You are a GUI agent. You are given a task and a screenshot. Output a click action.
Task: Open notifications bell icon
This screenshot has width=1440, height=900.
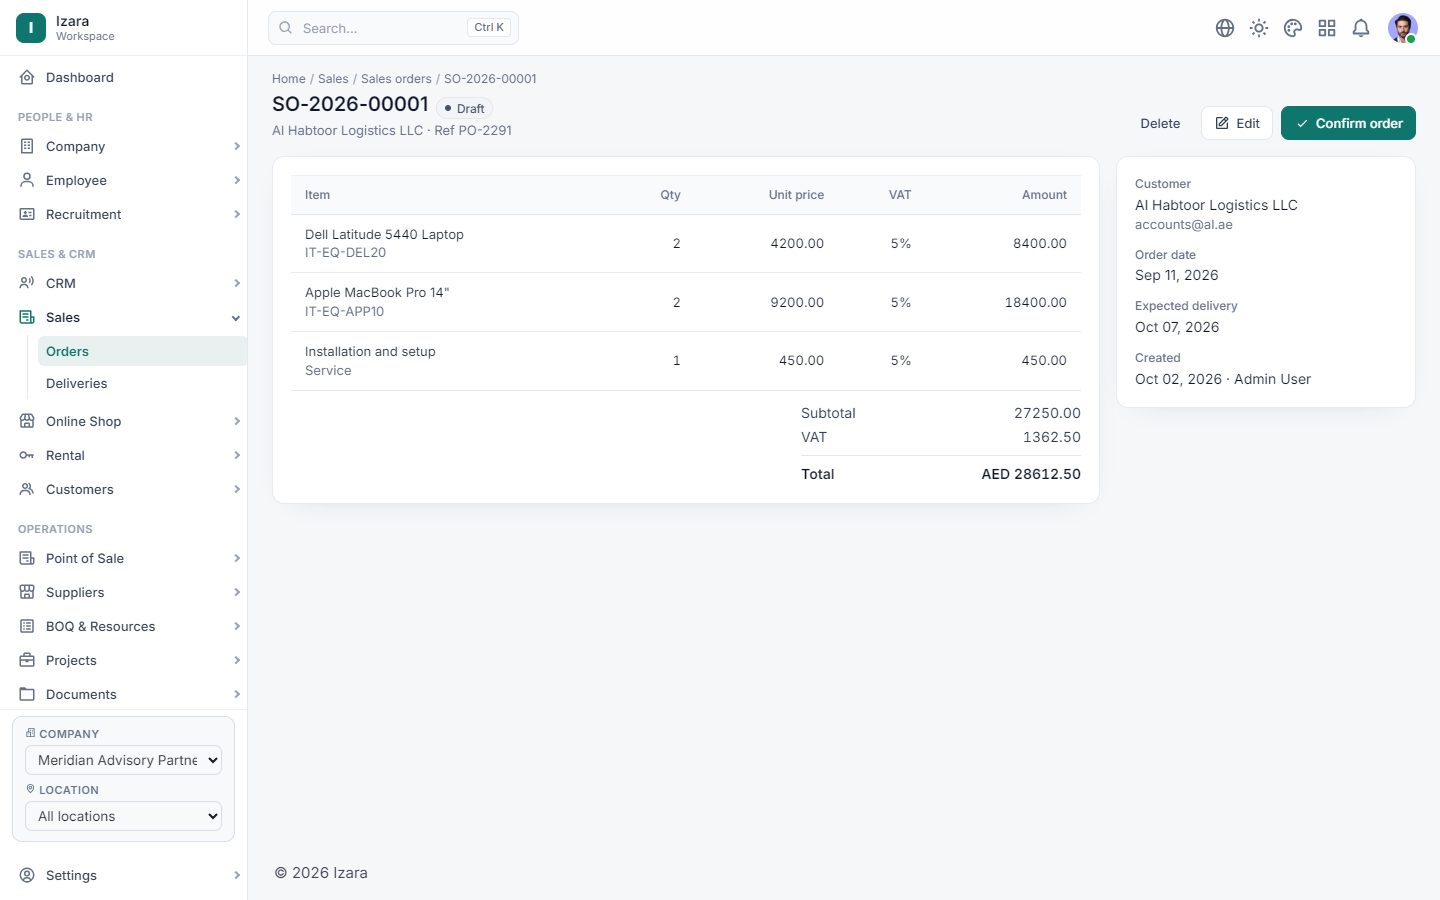(1361, 28)
